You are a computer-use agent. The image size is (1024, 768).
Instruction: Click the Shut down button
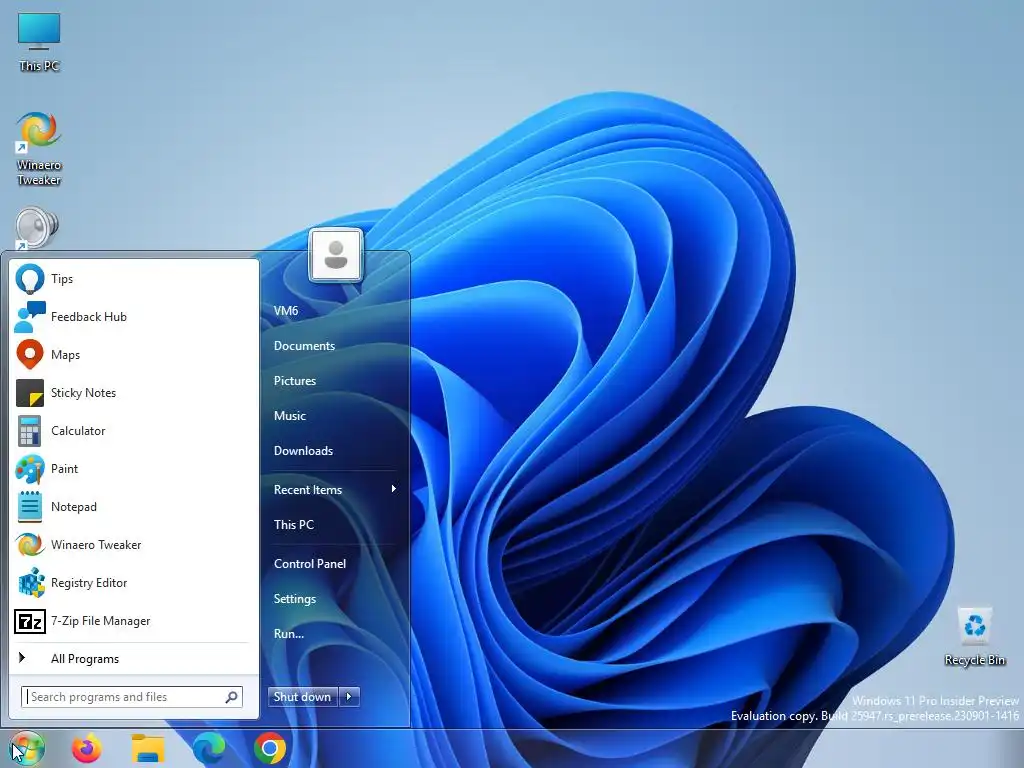[x=303, y=697]
